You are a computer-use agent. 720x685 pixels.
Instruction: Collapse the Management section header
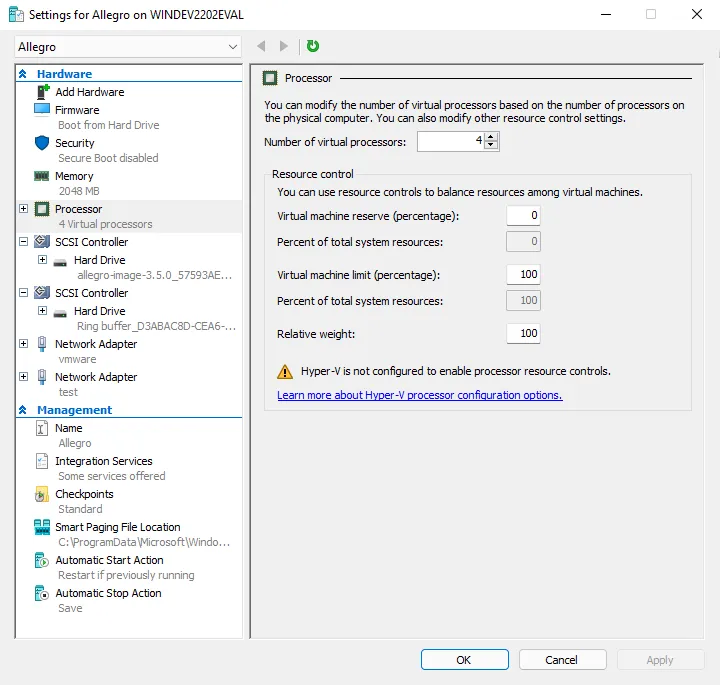[23, 410]
